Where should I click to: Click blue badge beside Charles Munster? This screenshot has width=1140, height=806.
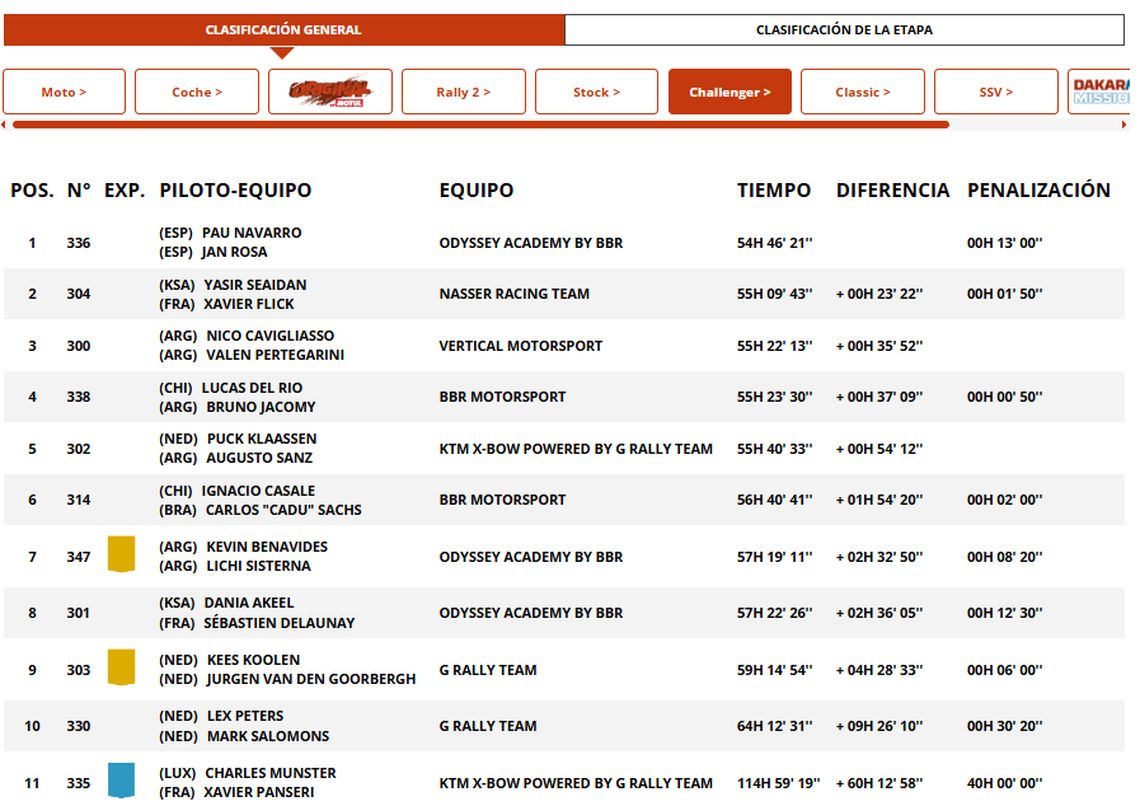point(121,781)
